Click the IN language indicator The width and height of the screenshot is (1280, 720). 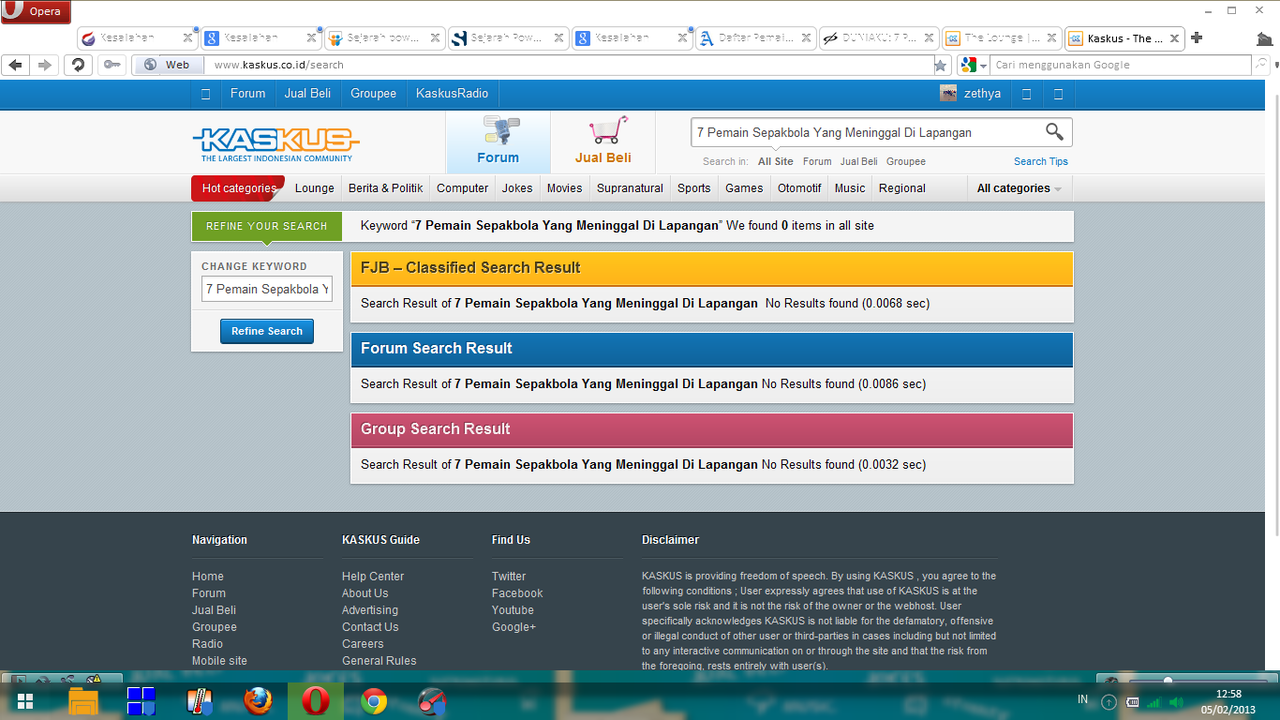1083,700
